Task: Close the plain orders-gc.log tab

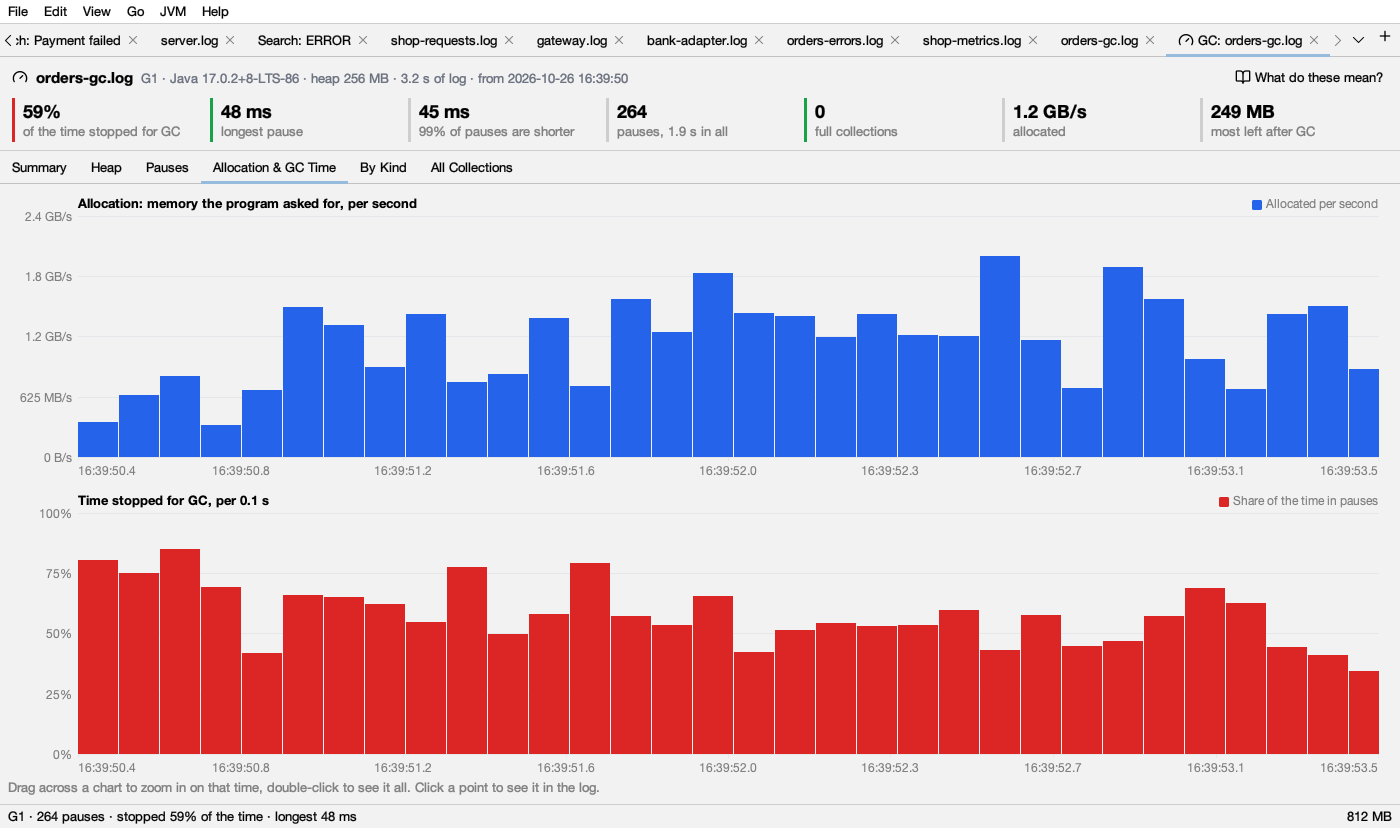Action: (x=1150, y=40)
